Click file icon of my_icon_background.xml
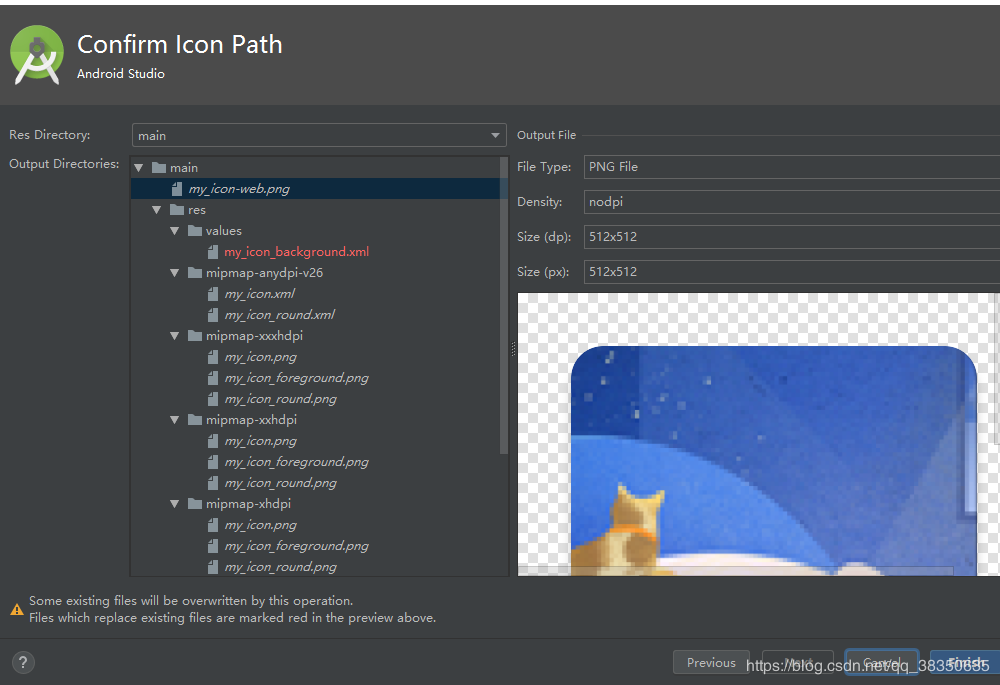 pyautogui.click(x=213, y=252)
